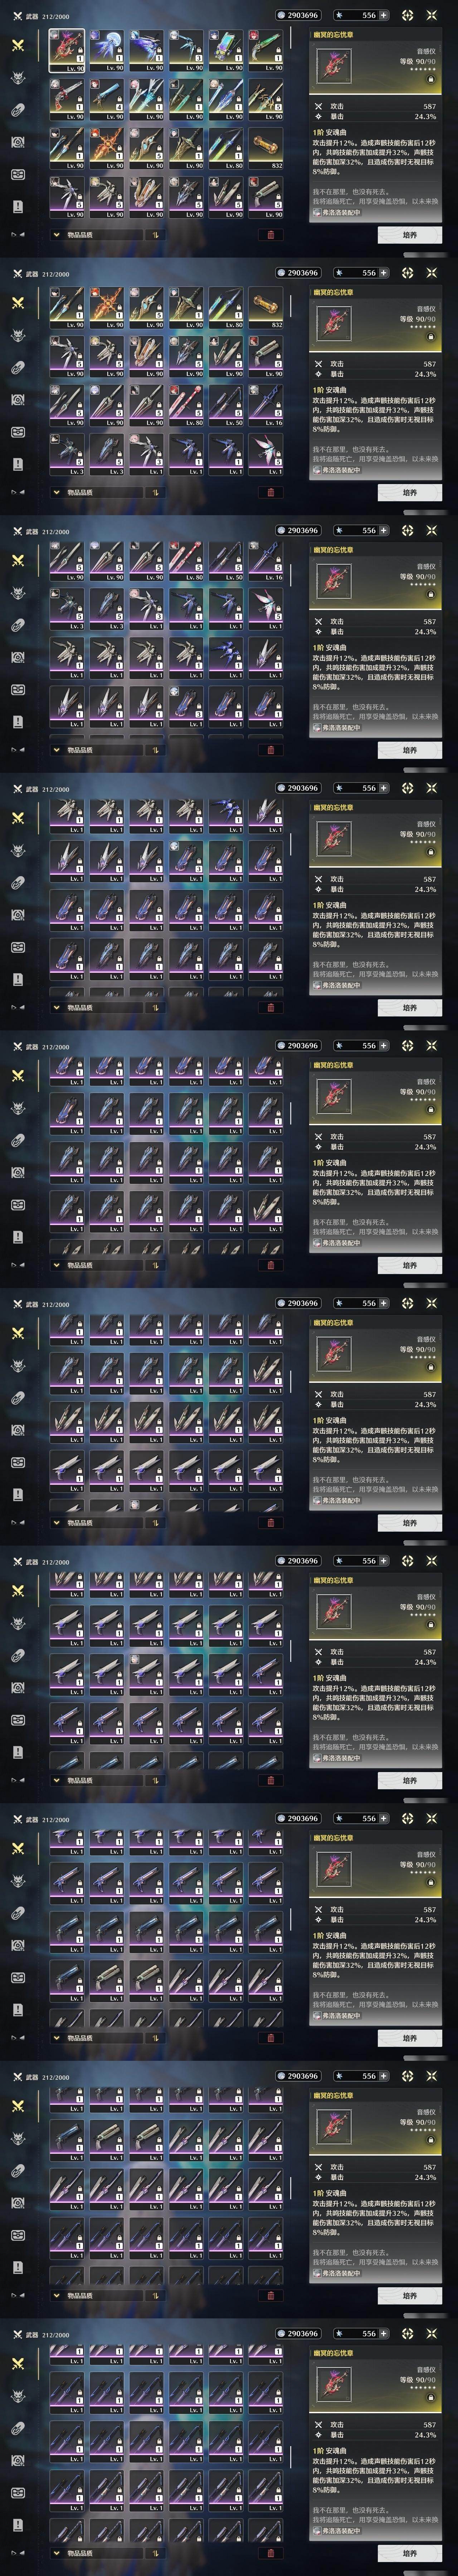Click the ring-shaped sidebar icon in first panel
Screen dimensions: 458x2576
coord(18,110)
